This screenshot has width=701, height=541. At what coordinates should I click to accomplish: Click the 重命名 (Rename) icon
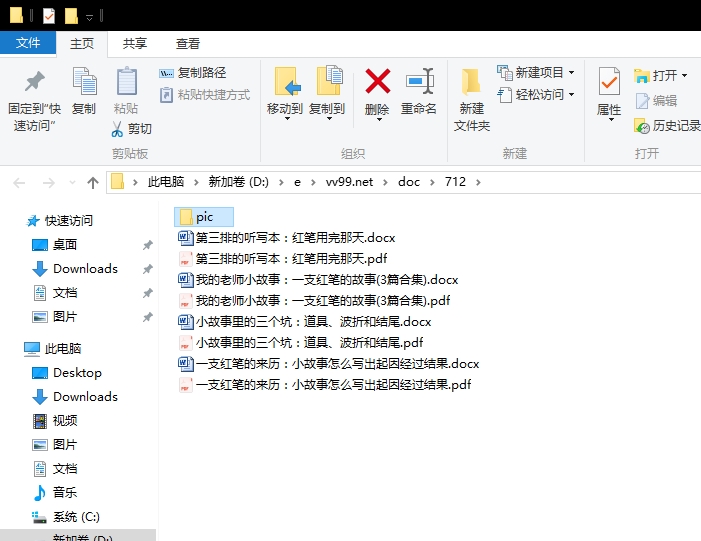419,81
